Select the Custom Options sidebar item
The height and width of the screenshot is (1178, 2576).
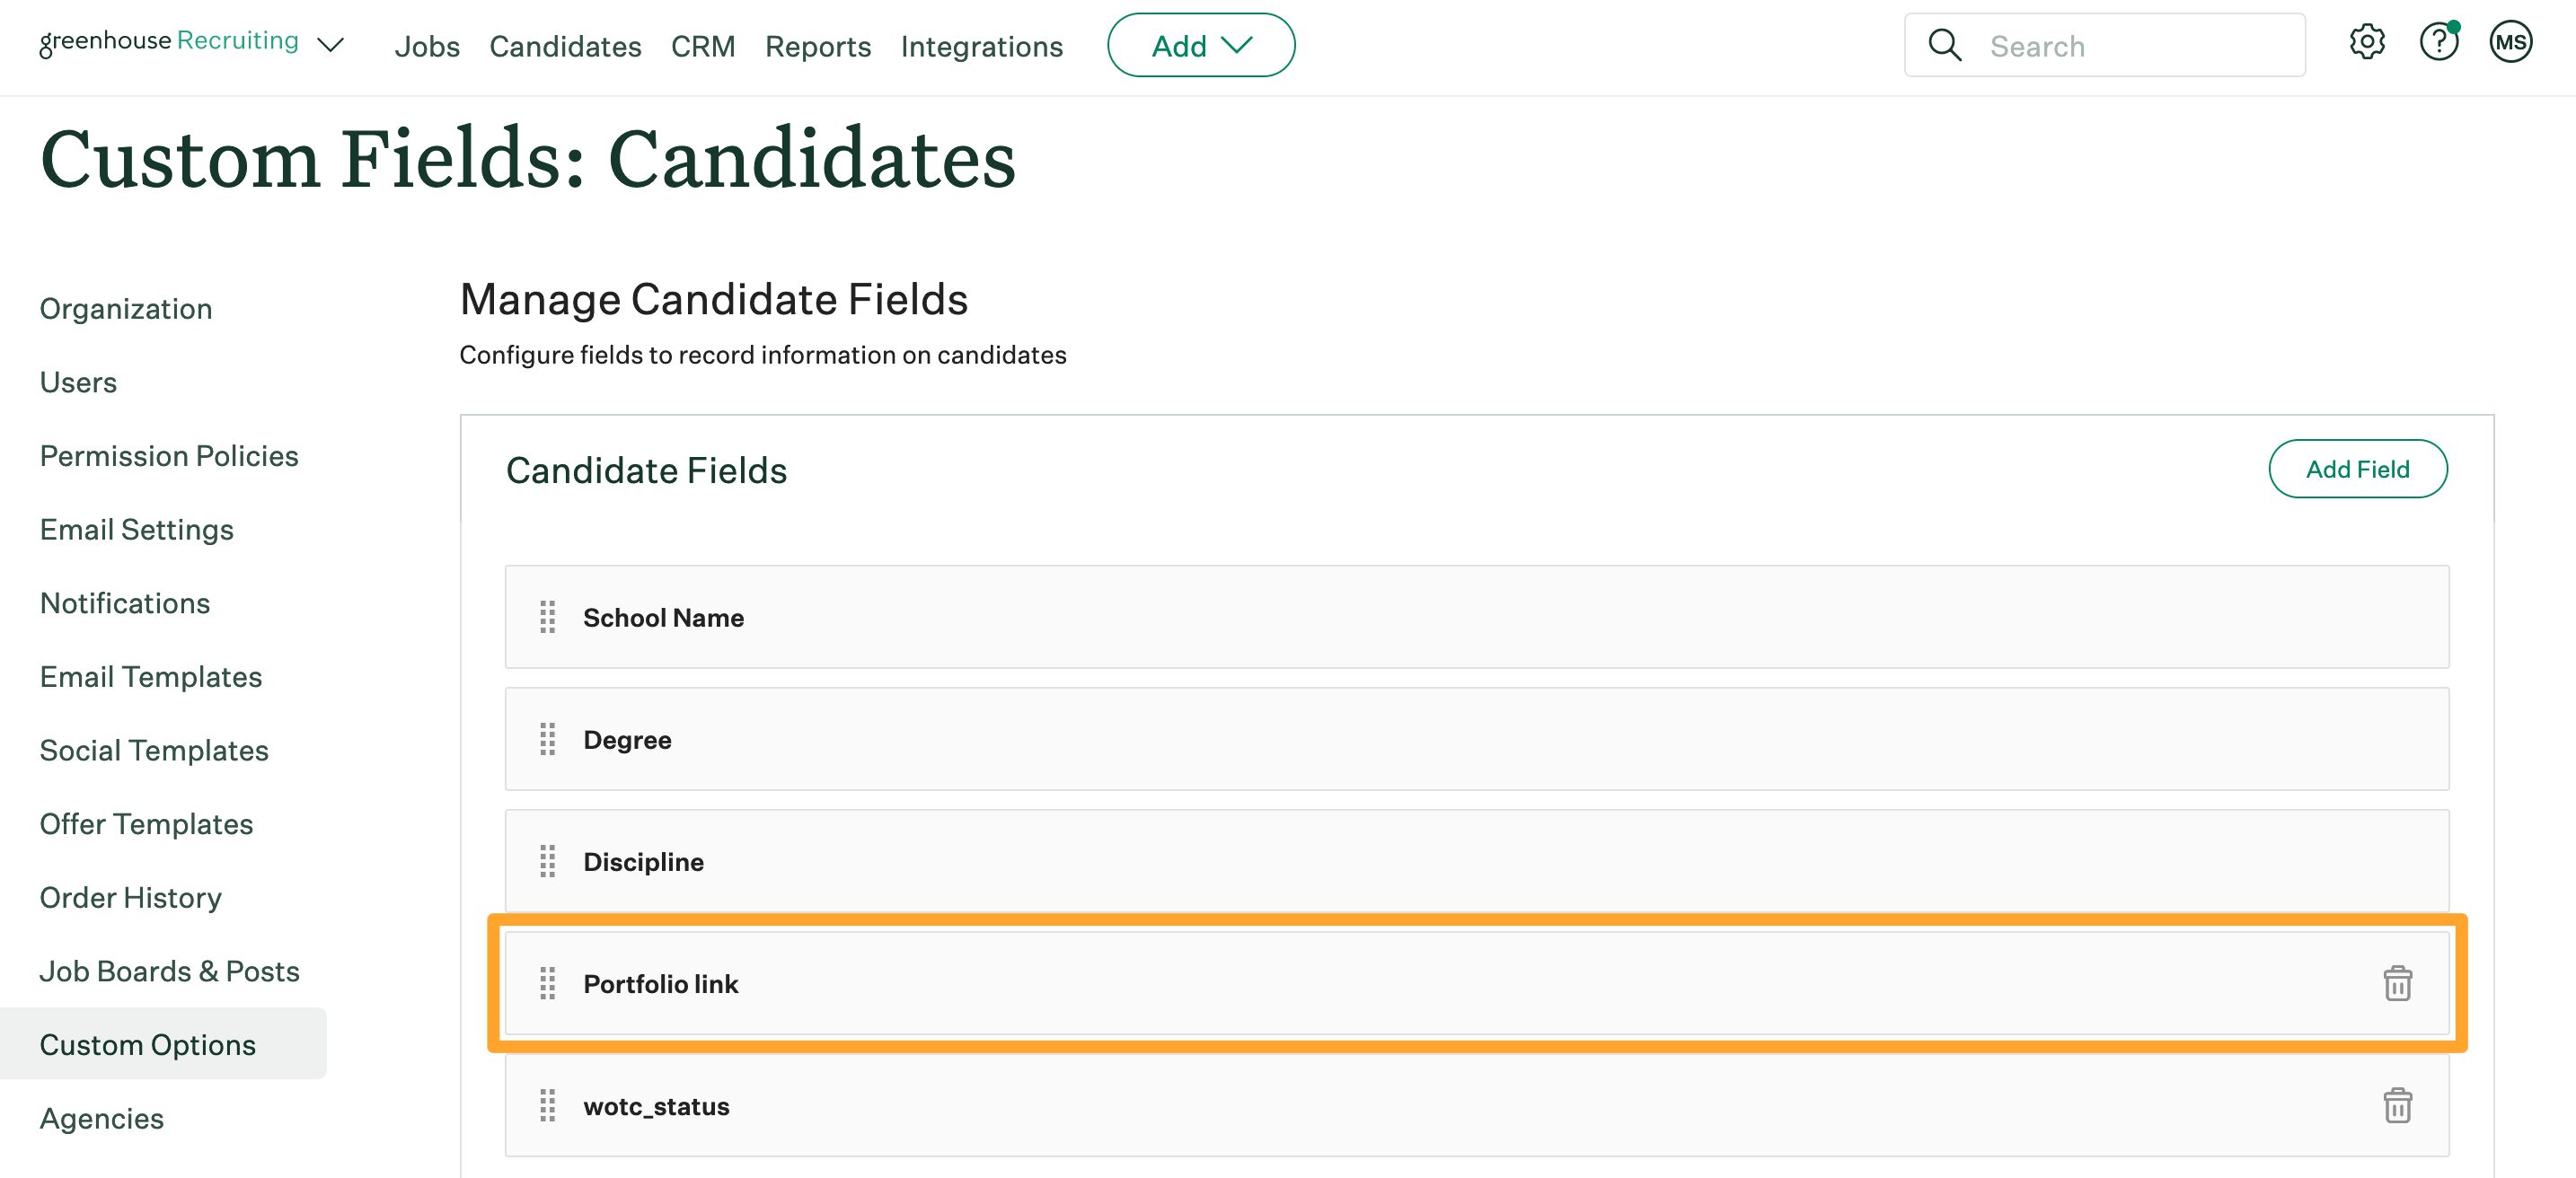pyautogui.click(x=147, y=1044)
